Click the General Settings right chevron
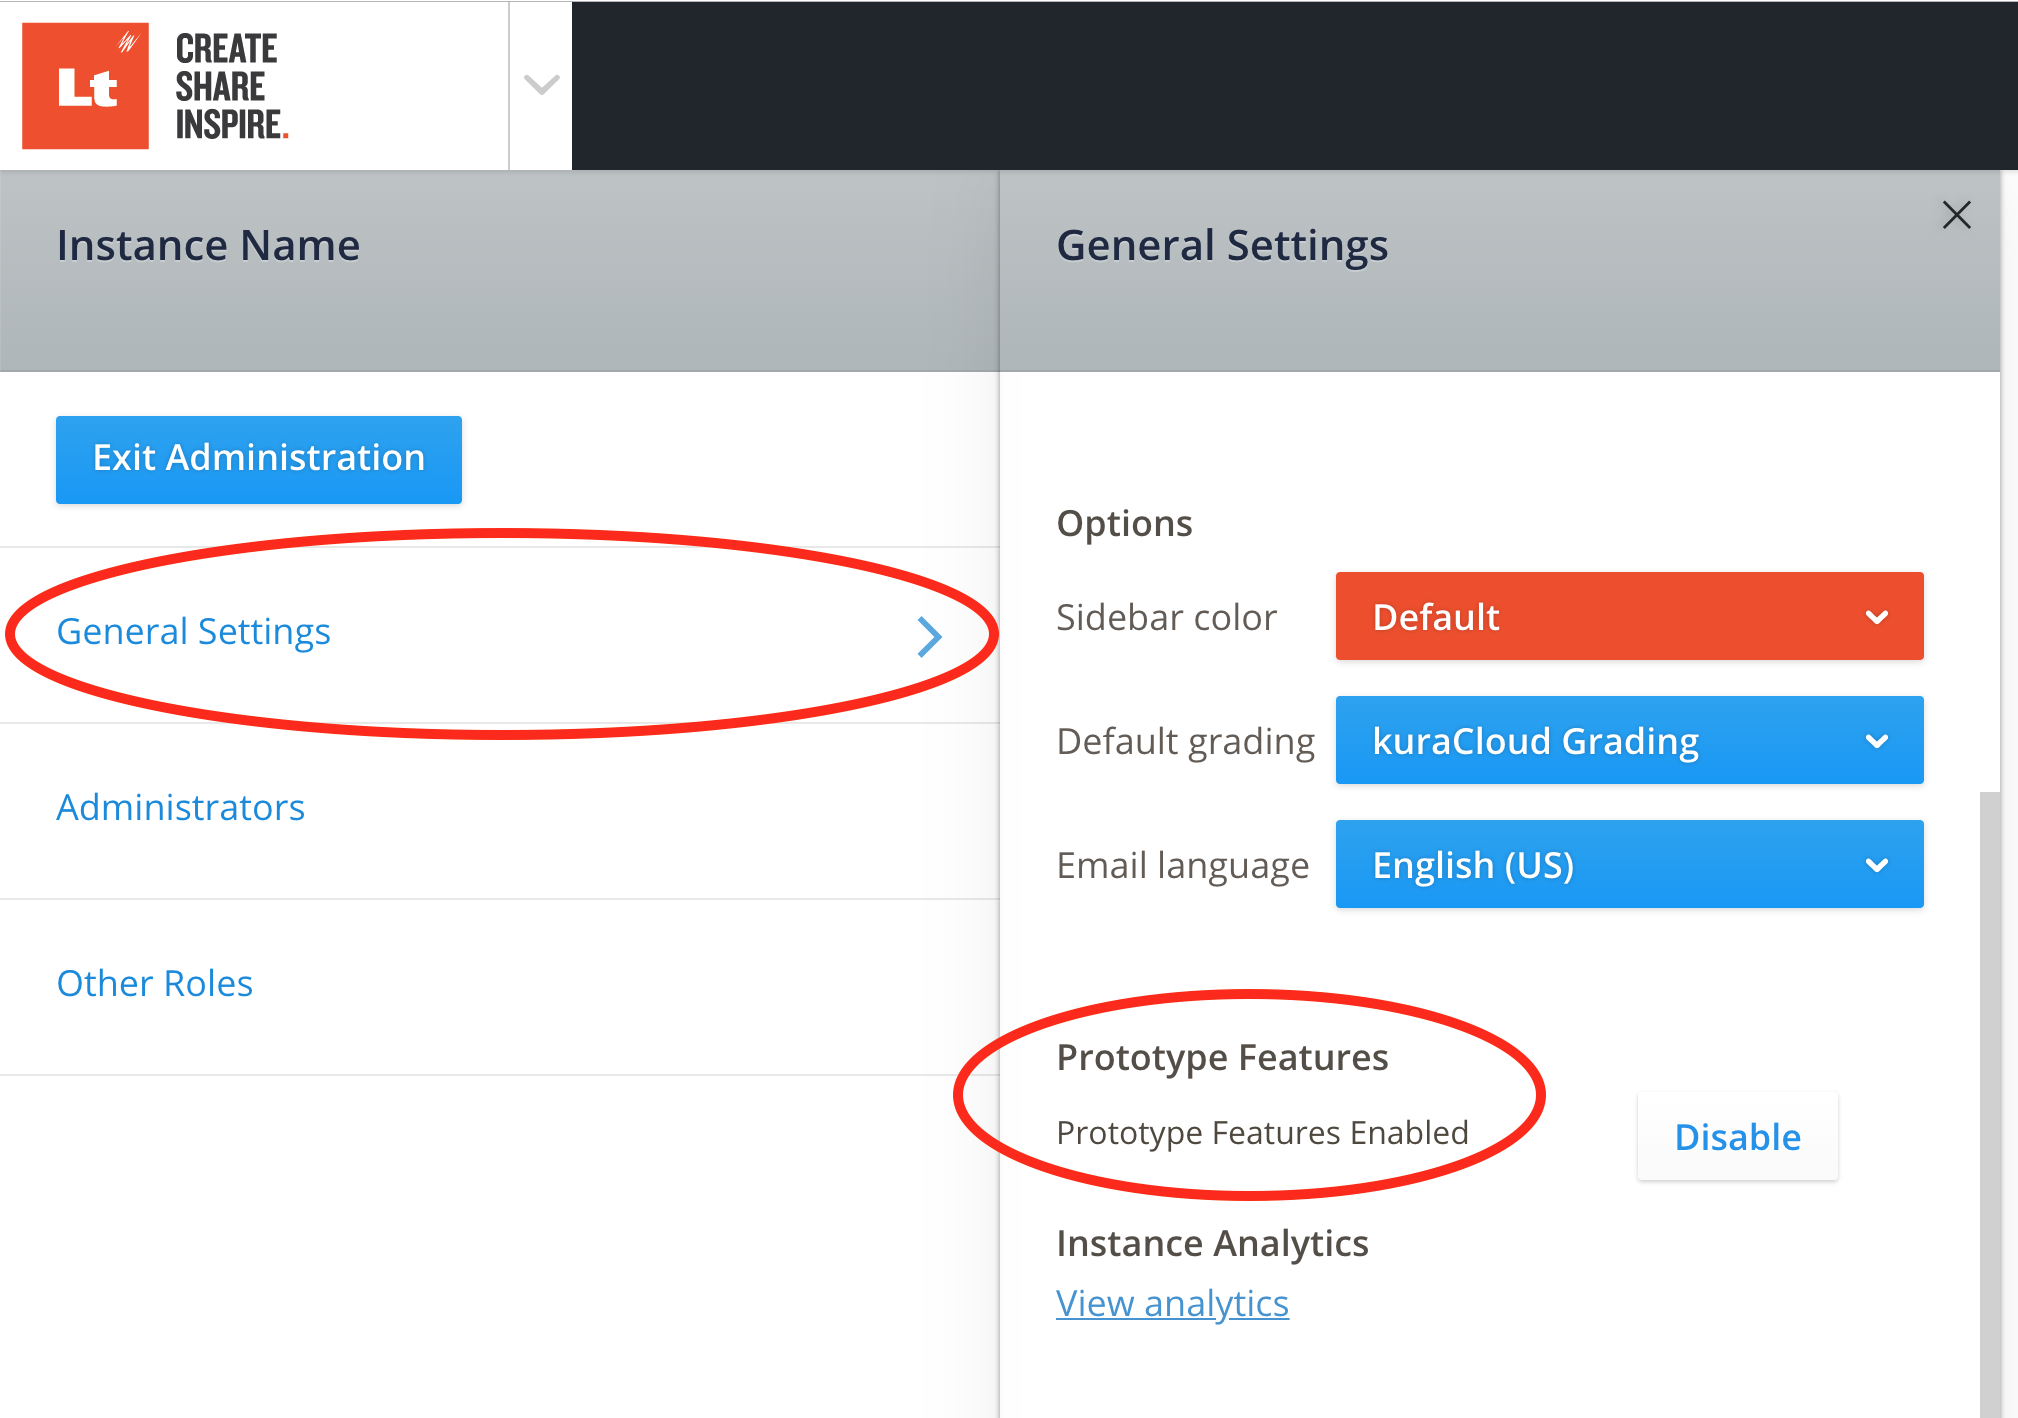The height and width of the screenshot is (1418, 2018). pos(930,636)
